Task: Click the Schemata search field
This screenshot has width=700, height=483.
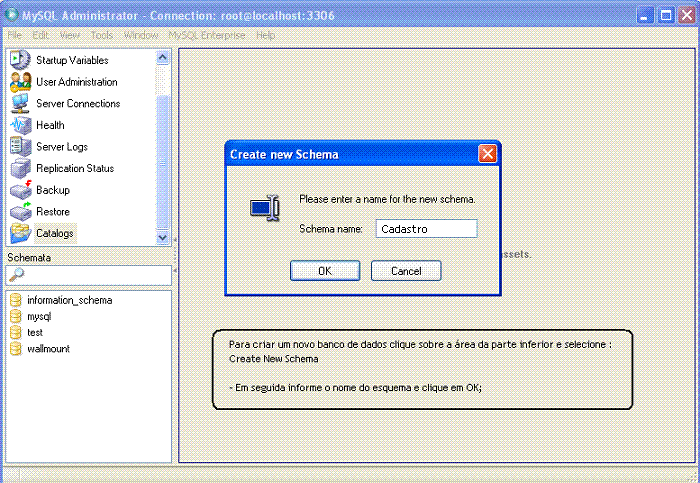Action: tap(88, 275)
